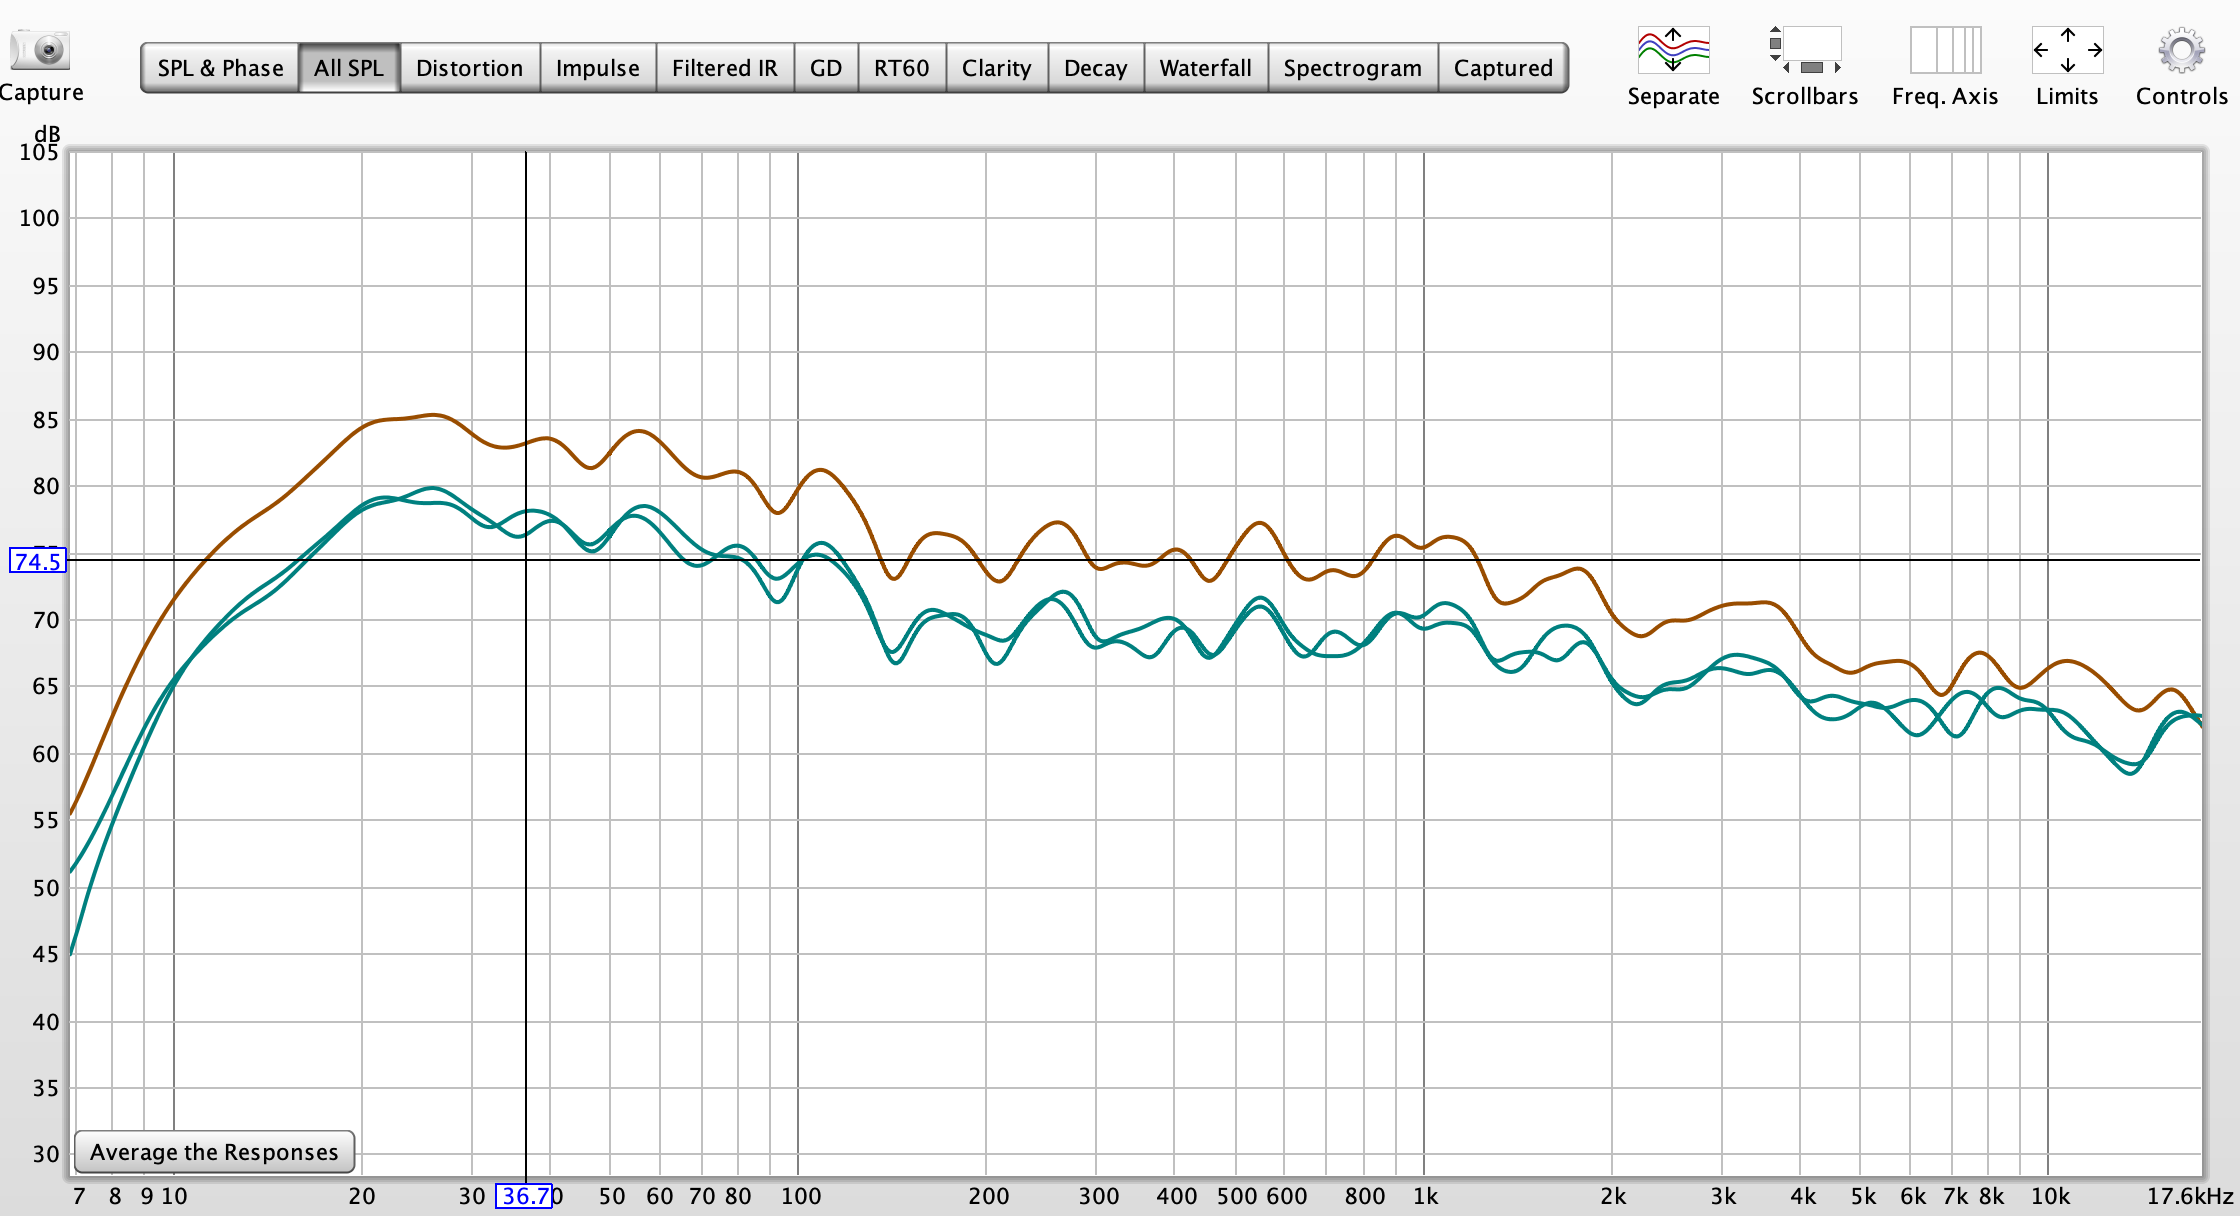Open the RT60 tab

901,68
